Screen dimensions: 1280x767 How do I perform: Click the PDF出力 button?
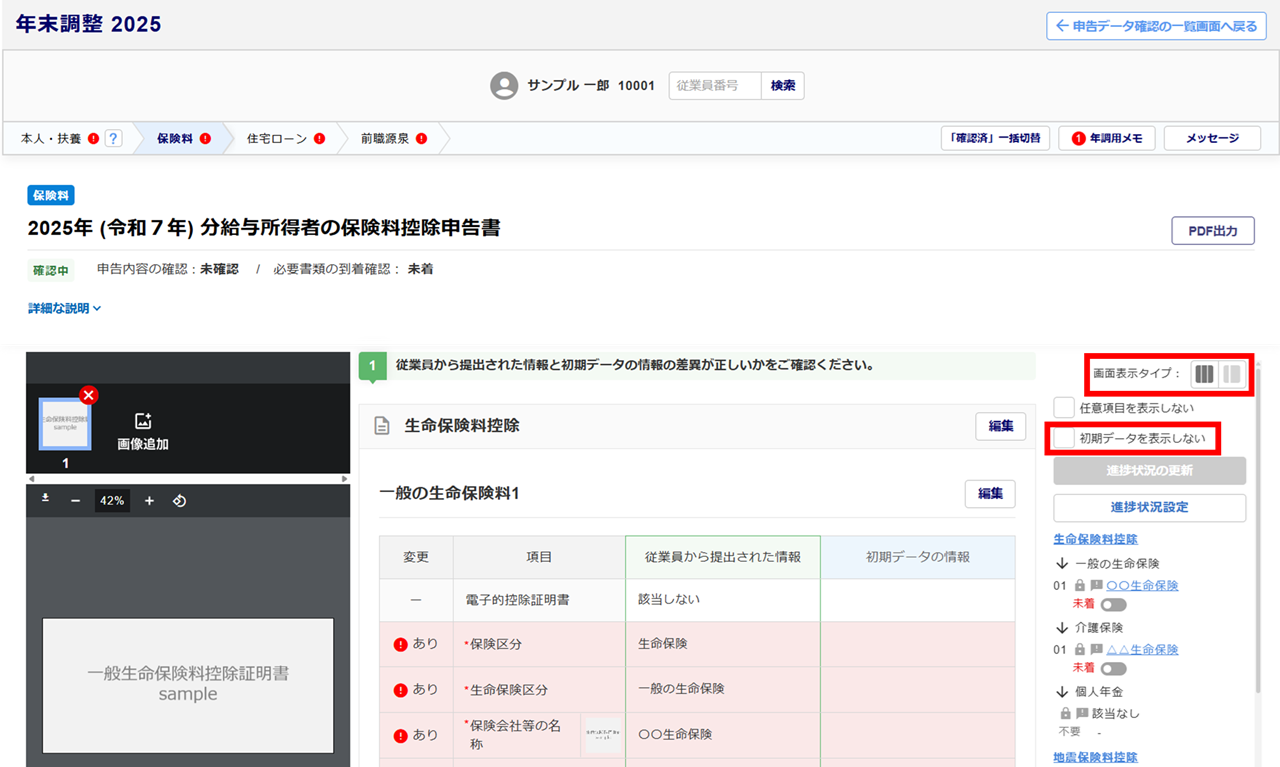click(1212, 231)
